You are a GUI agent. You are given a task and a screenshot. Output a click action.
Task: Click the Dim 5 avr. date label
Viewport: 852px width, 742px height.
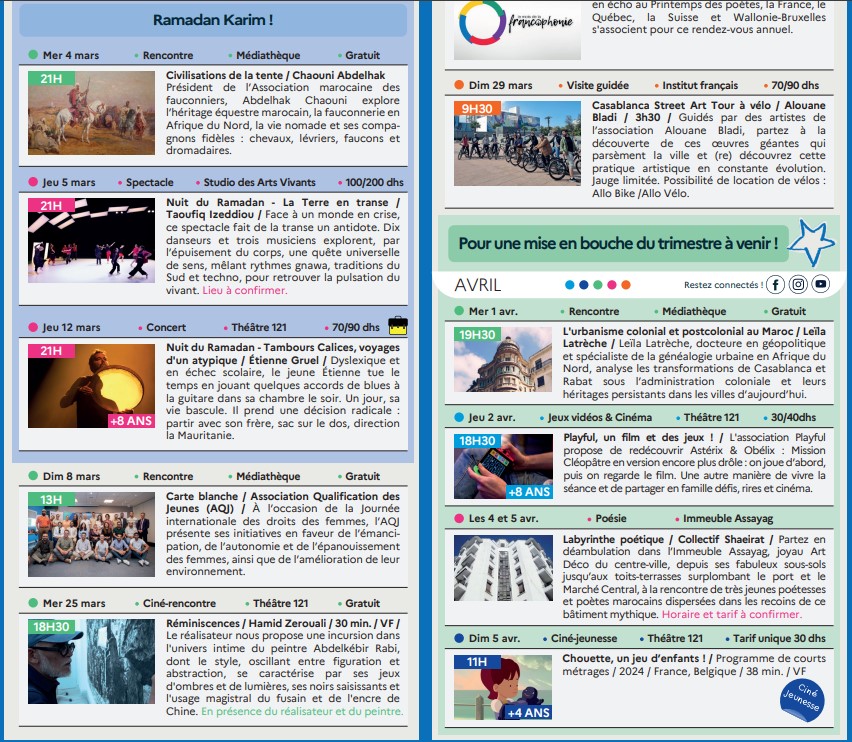494,638
